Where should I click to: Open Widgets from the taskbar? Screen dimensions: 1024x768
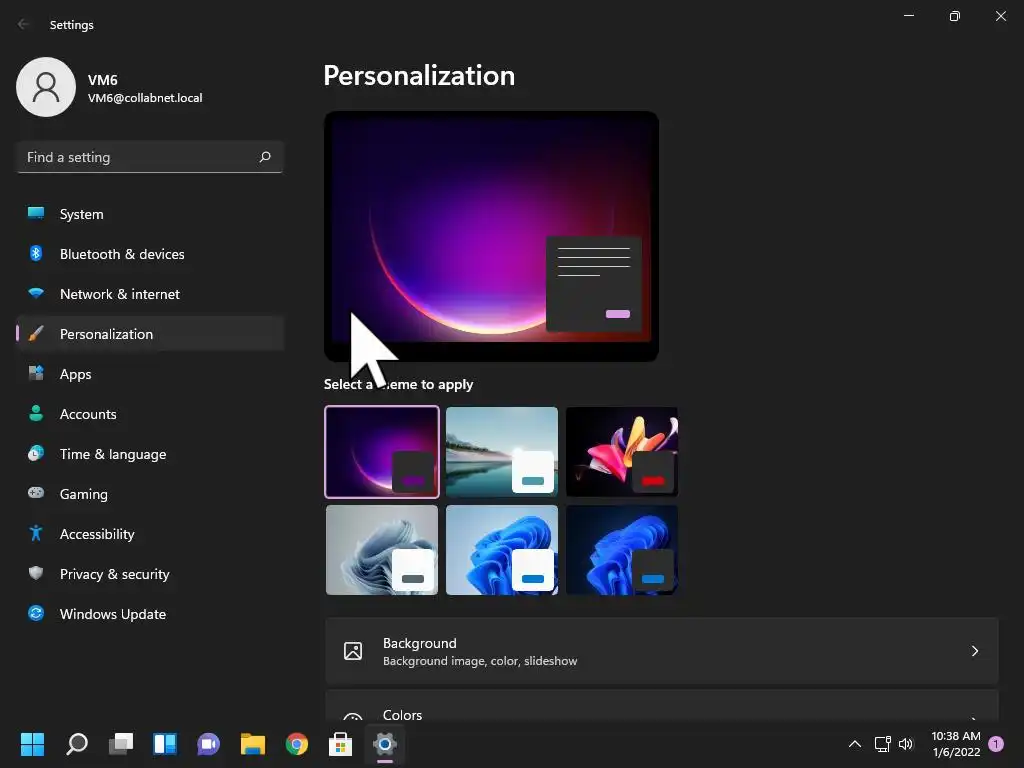[165, 744]
